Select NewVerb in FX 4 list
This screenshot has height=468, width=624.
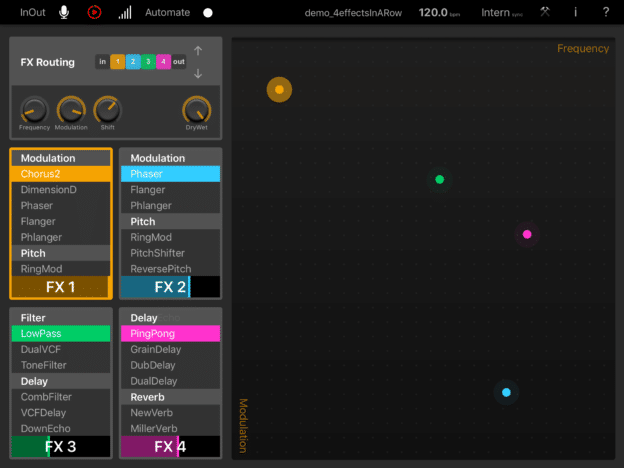(x=170, y=413)
